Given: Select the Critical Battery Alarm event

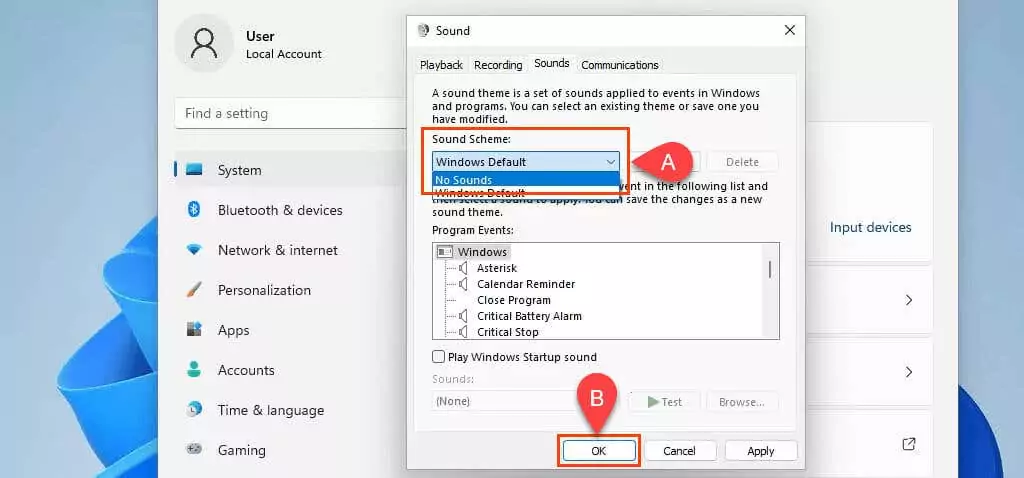Looking at the screenshot, I should click(529, 316).
